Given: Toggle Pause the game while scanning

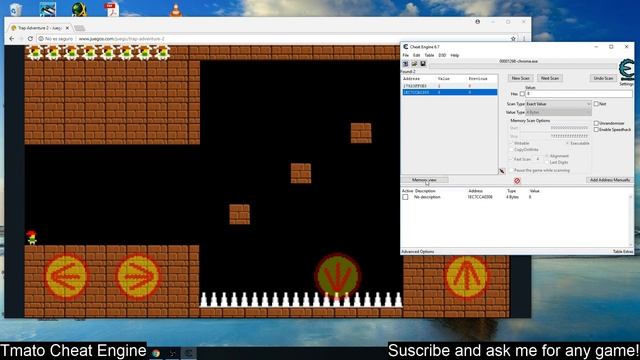Looking at the screenshot, I should (x=511, y=170).
